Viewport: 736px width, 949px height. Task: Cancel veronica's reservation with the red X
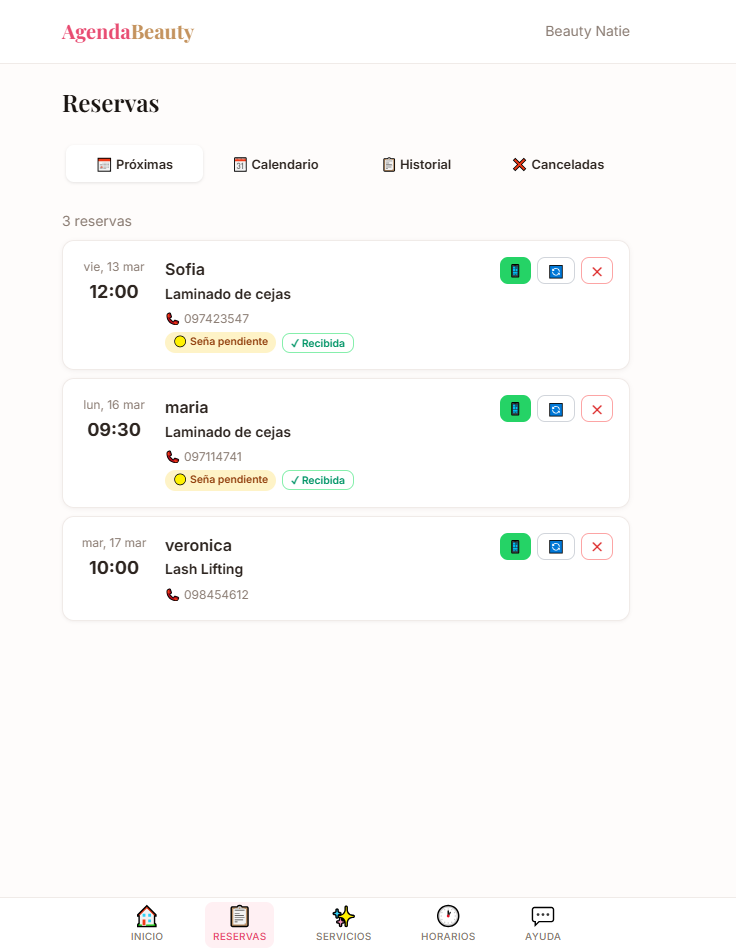[597, 546]
